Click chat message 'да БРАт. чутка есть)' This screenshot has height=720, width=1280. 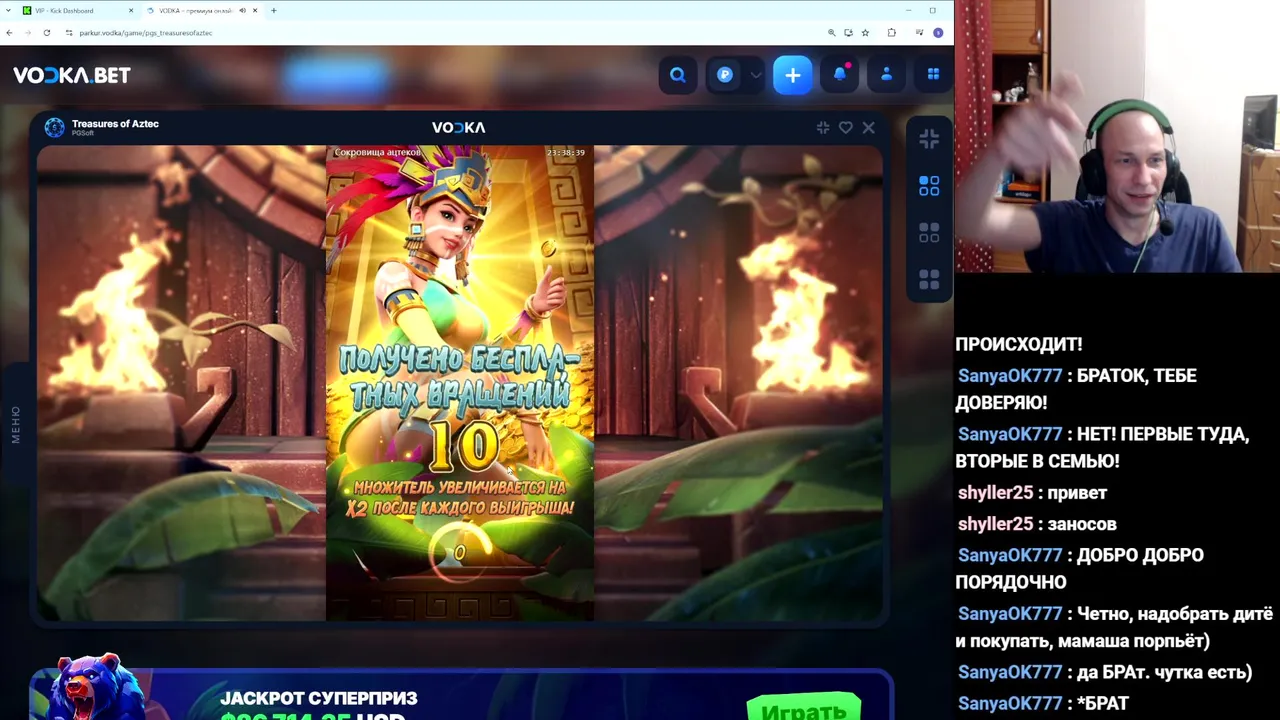tap(1164, 673)
